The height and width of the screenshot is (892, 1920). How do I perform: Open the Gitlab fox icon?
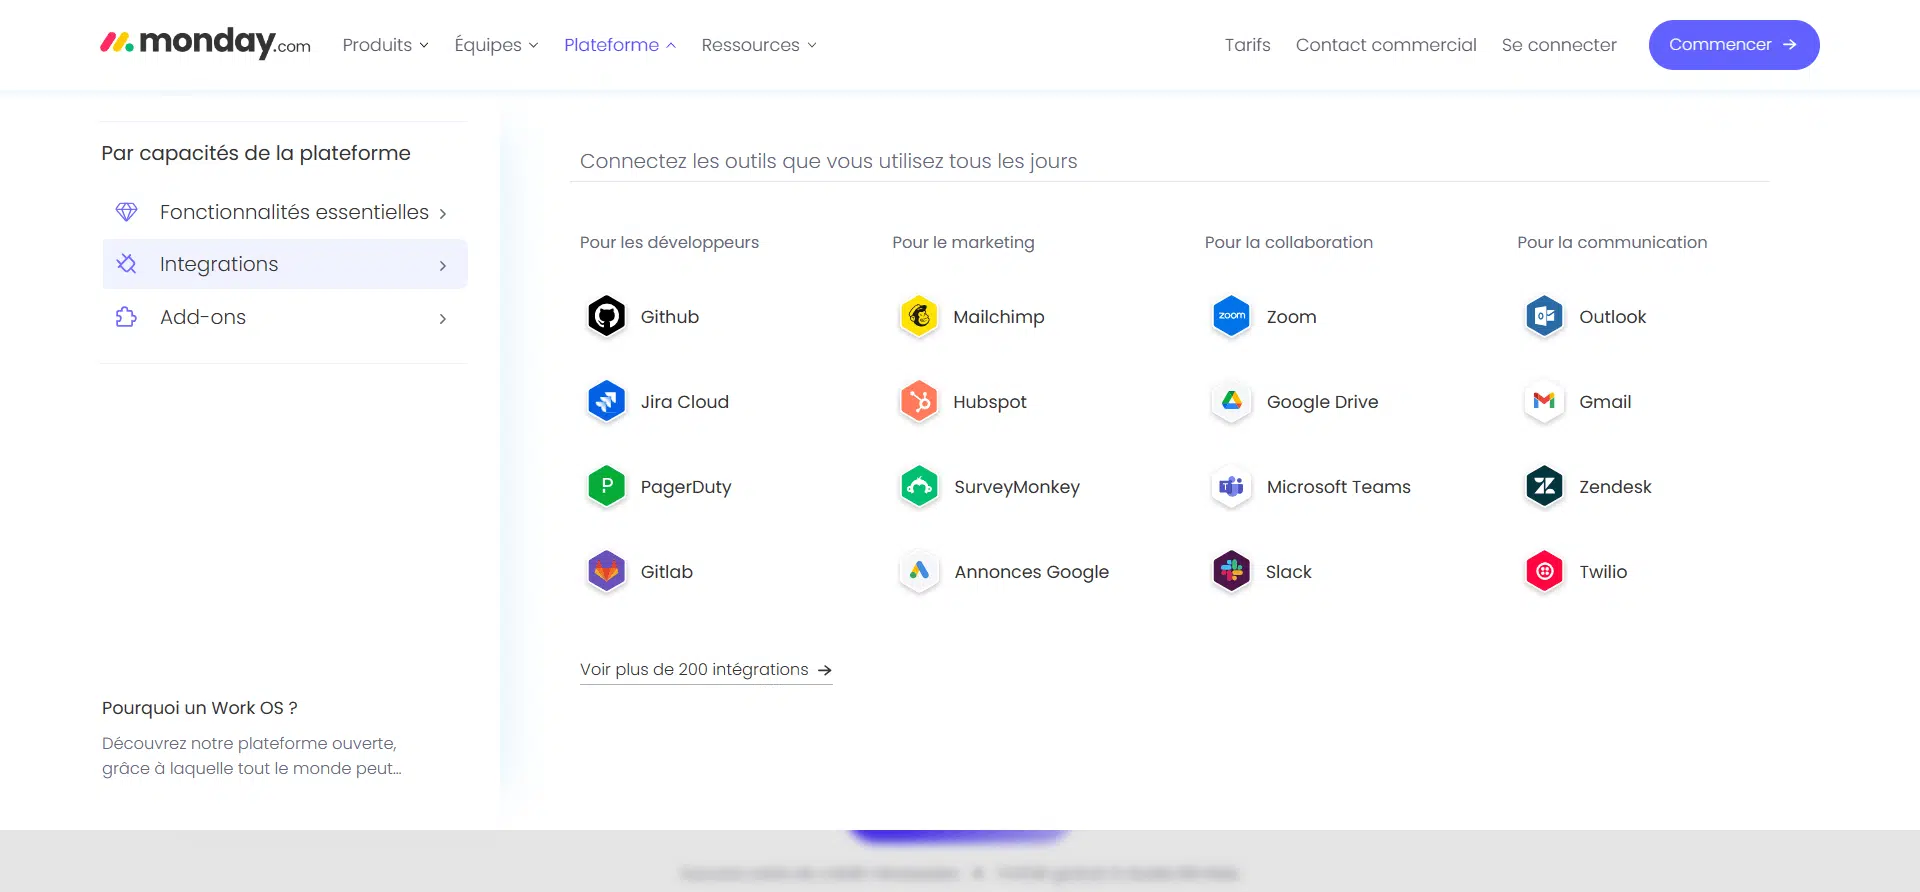(606, 572)
